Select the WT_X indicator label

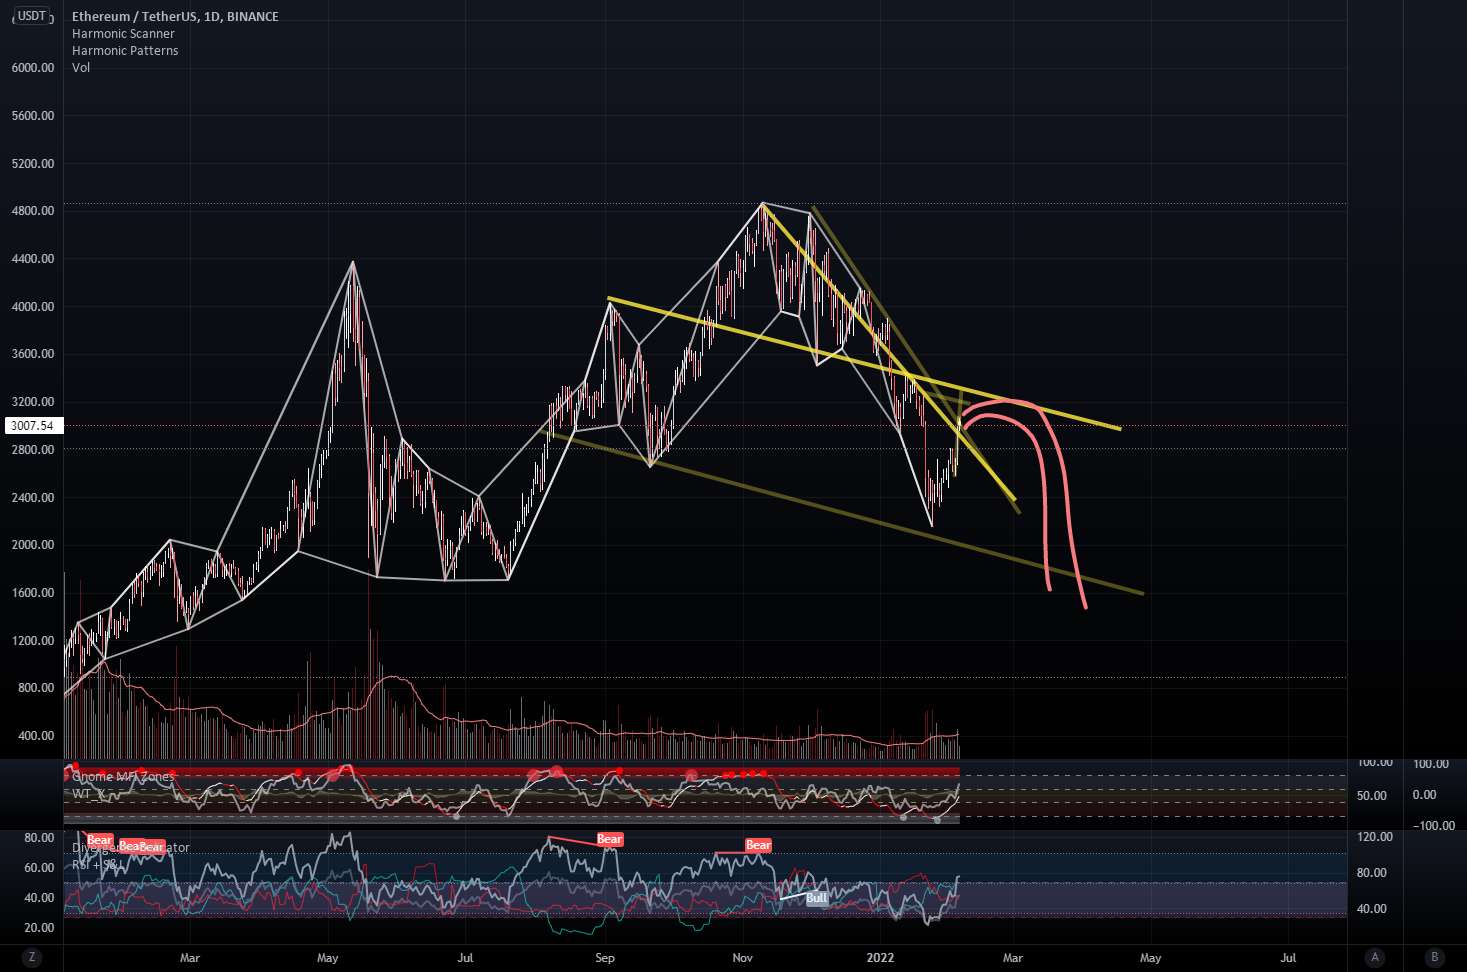tap(89, 793)
